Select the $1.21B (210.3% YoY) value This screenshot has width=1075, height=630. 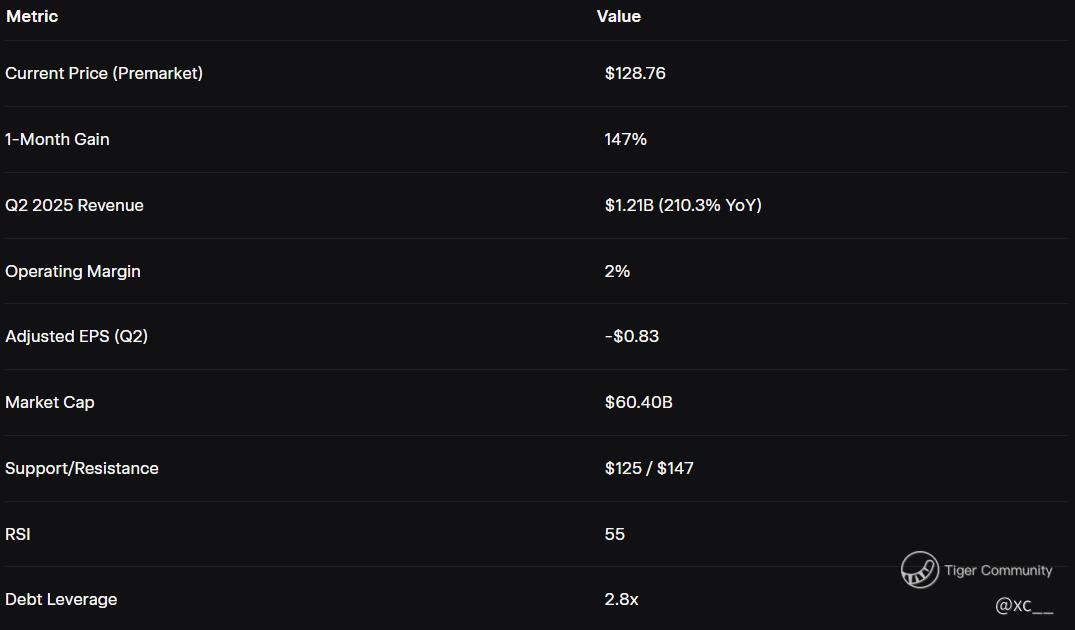683,205
